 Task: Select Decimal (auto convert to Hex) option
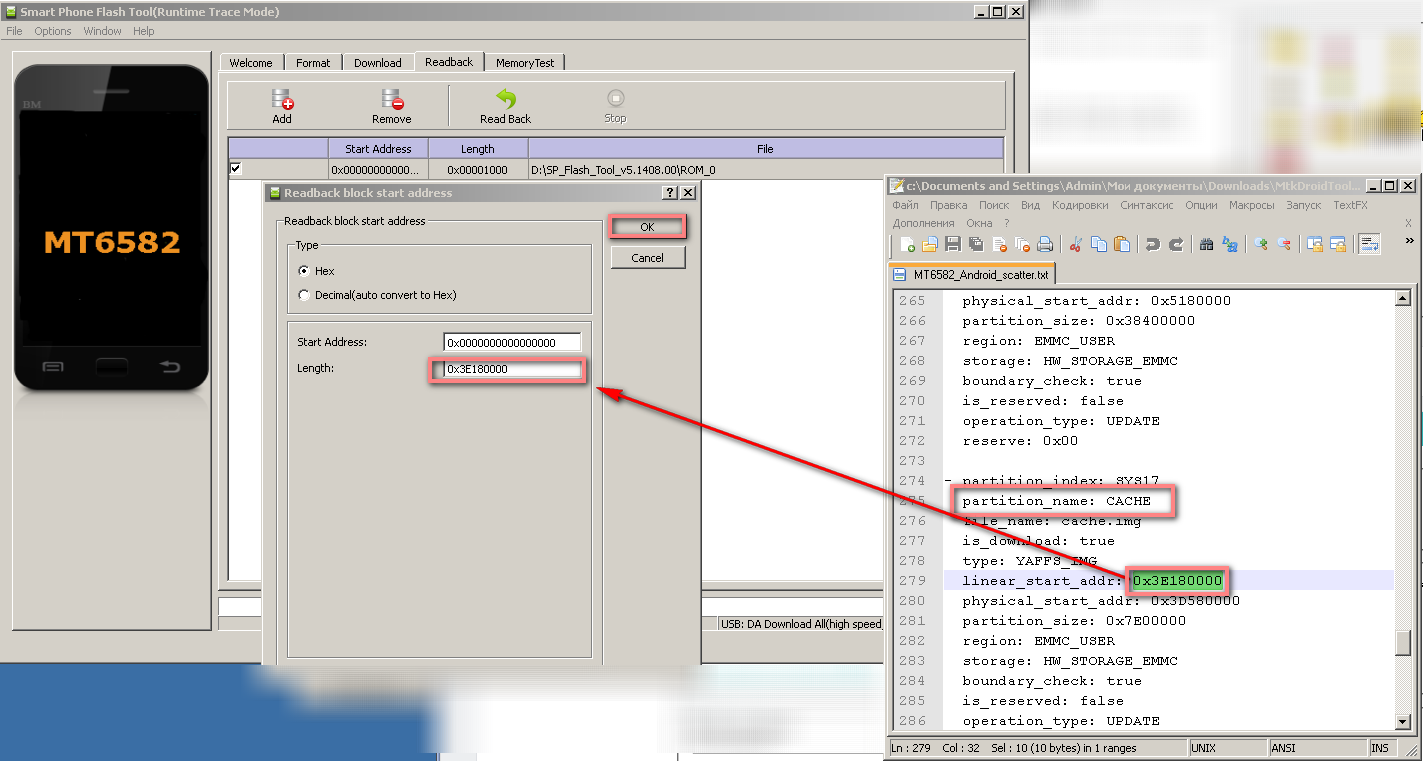[304, 295]
